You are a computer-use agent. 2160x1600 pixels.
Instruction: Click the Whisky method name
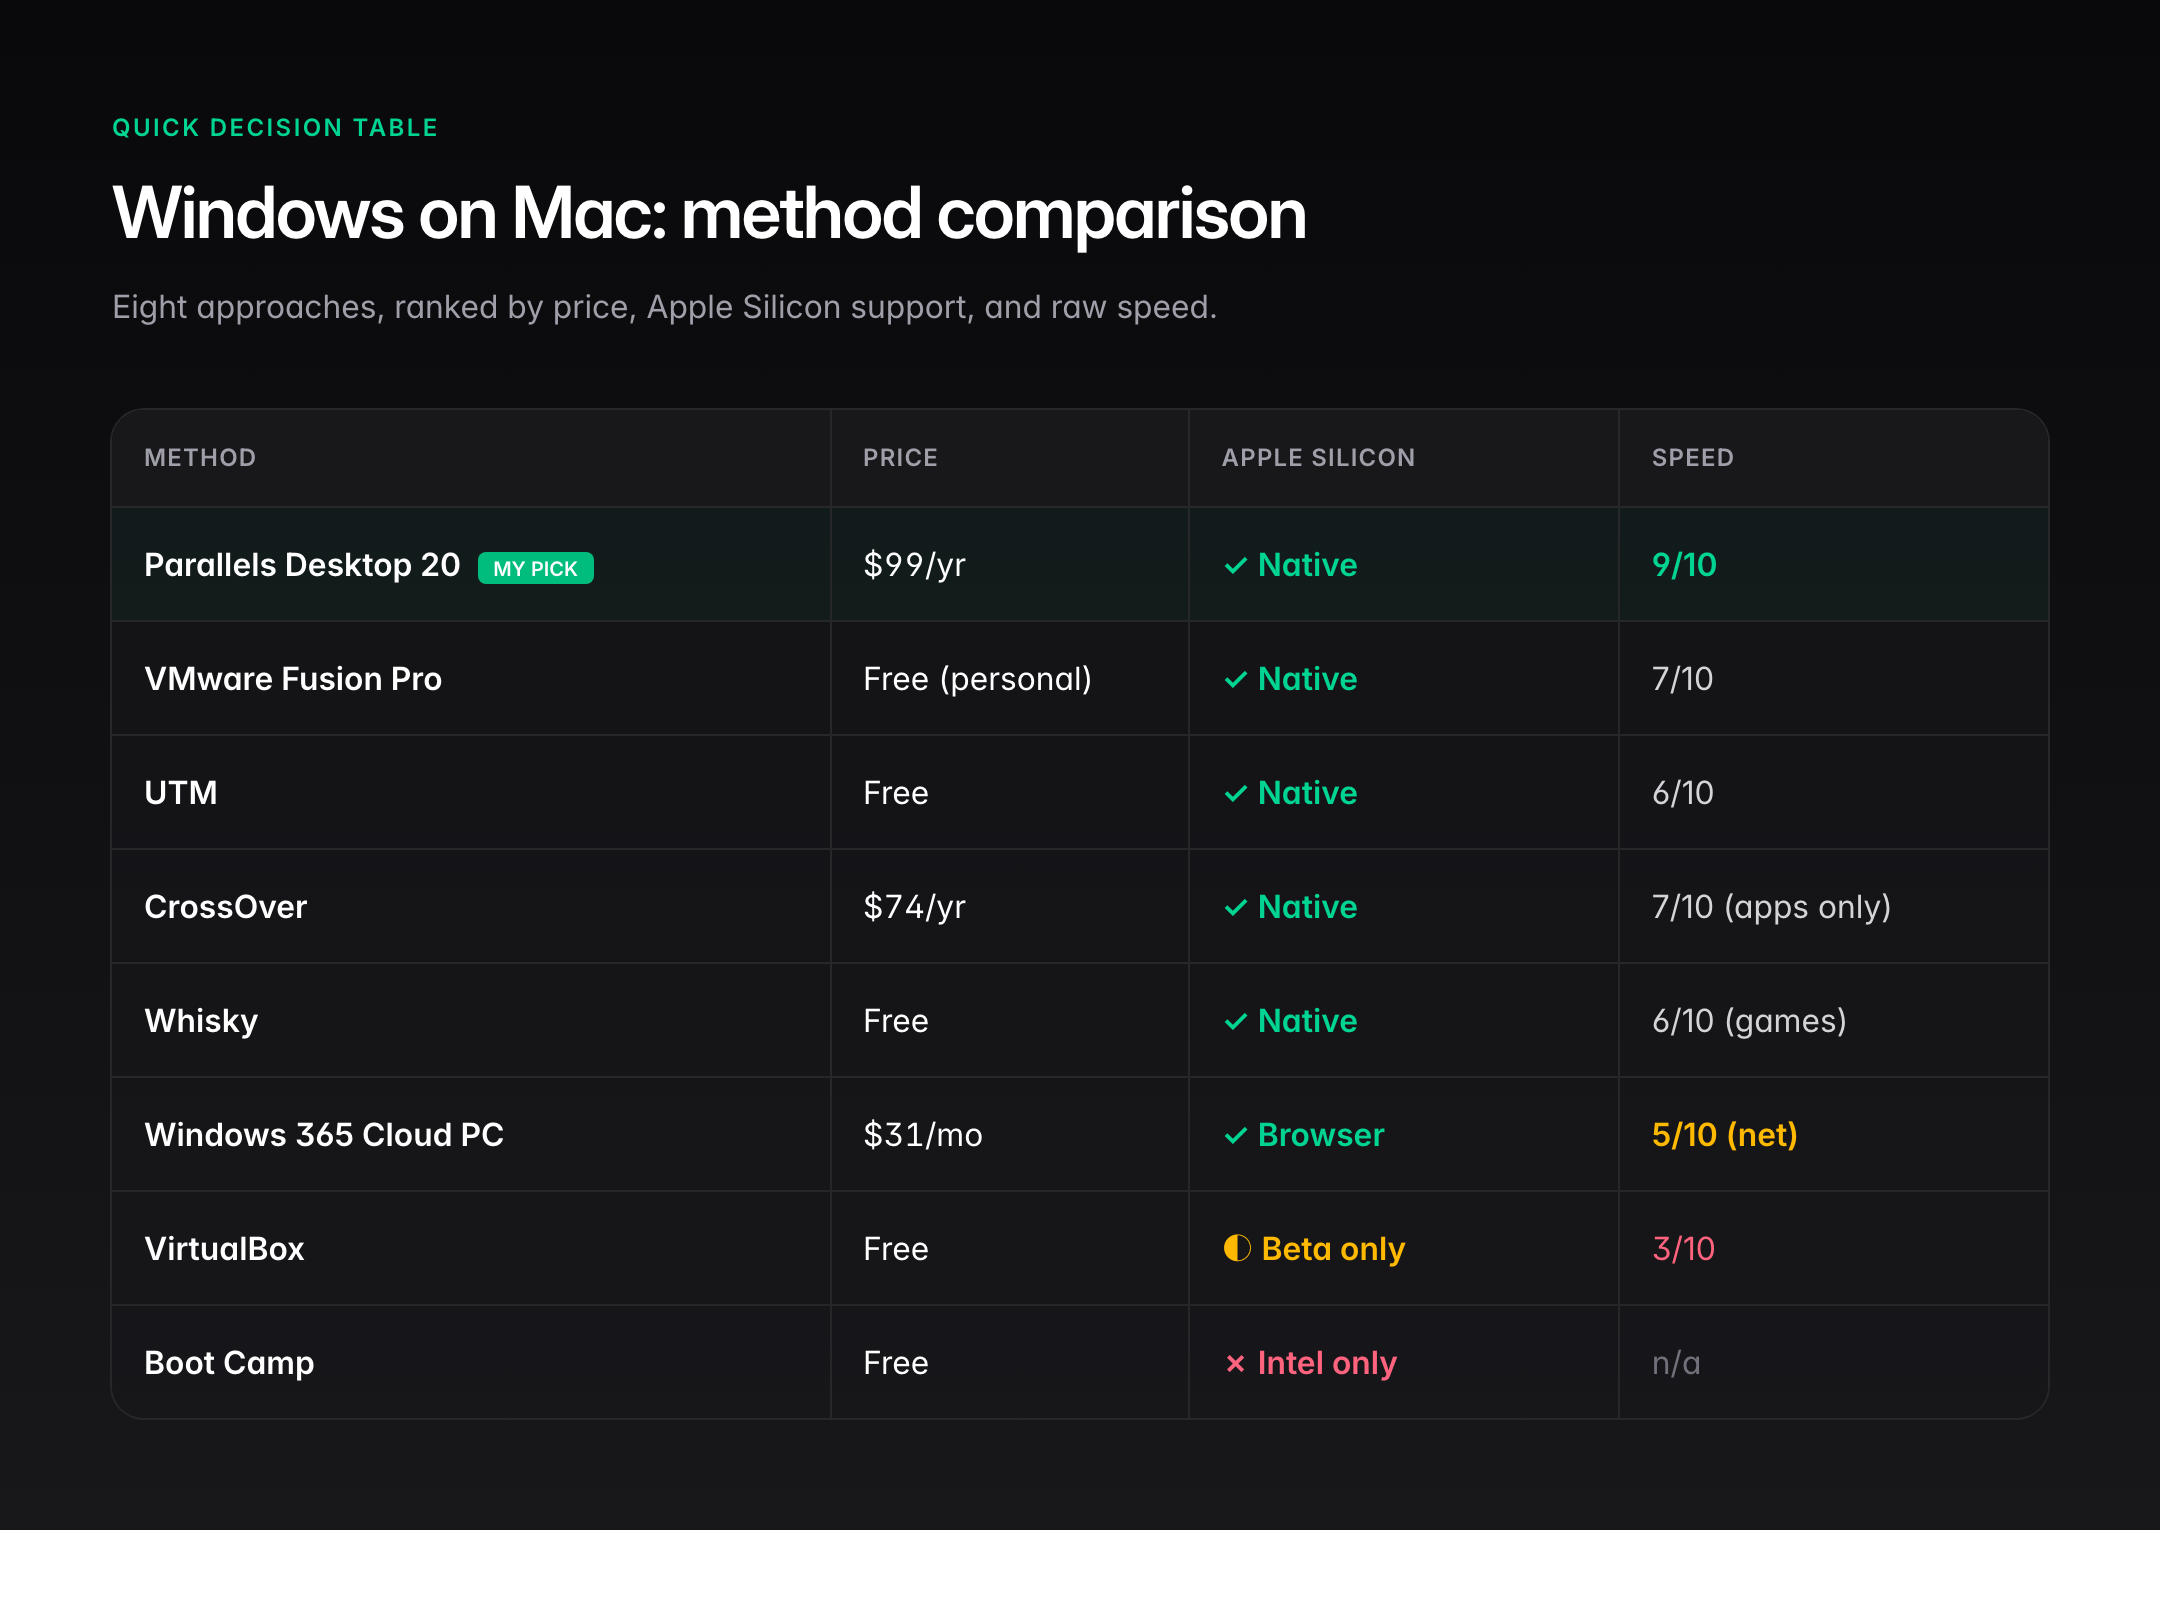coord(201,1021)
